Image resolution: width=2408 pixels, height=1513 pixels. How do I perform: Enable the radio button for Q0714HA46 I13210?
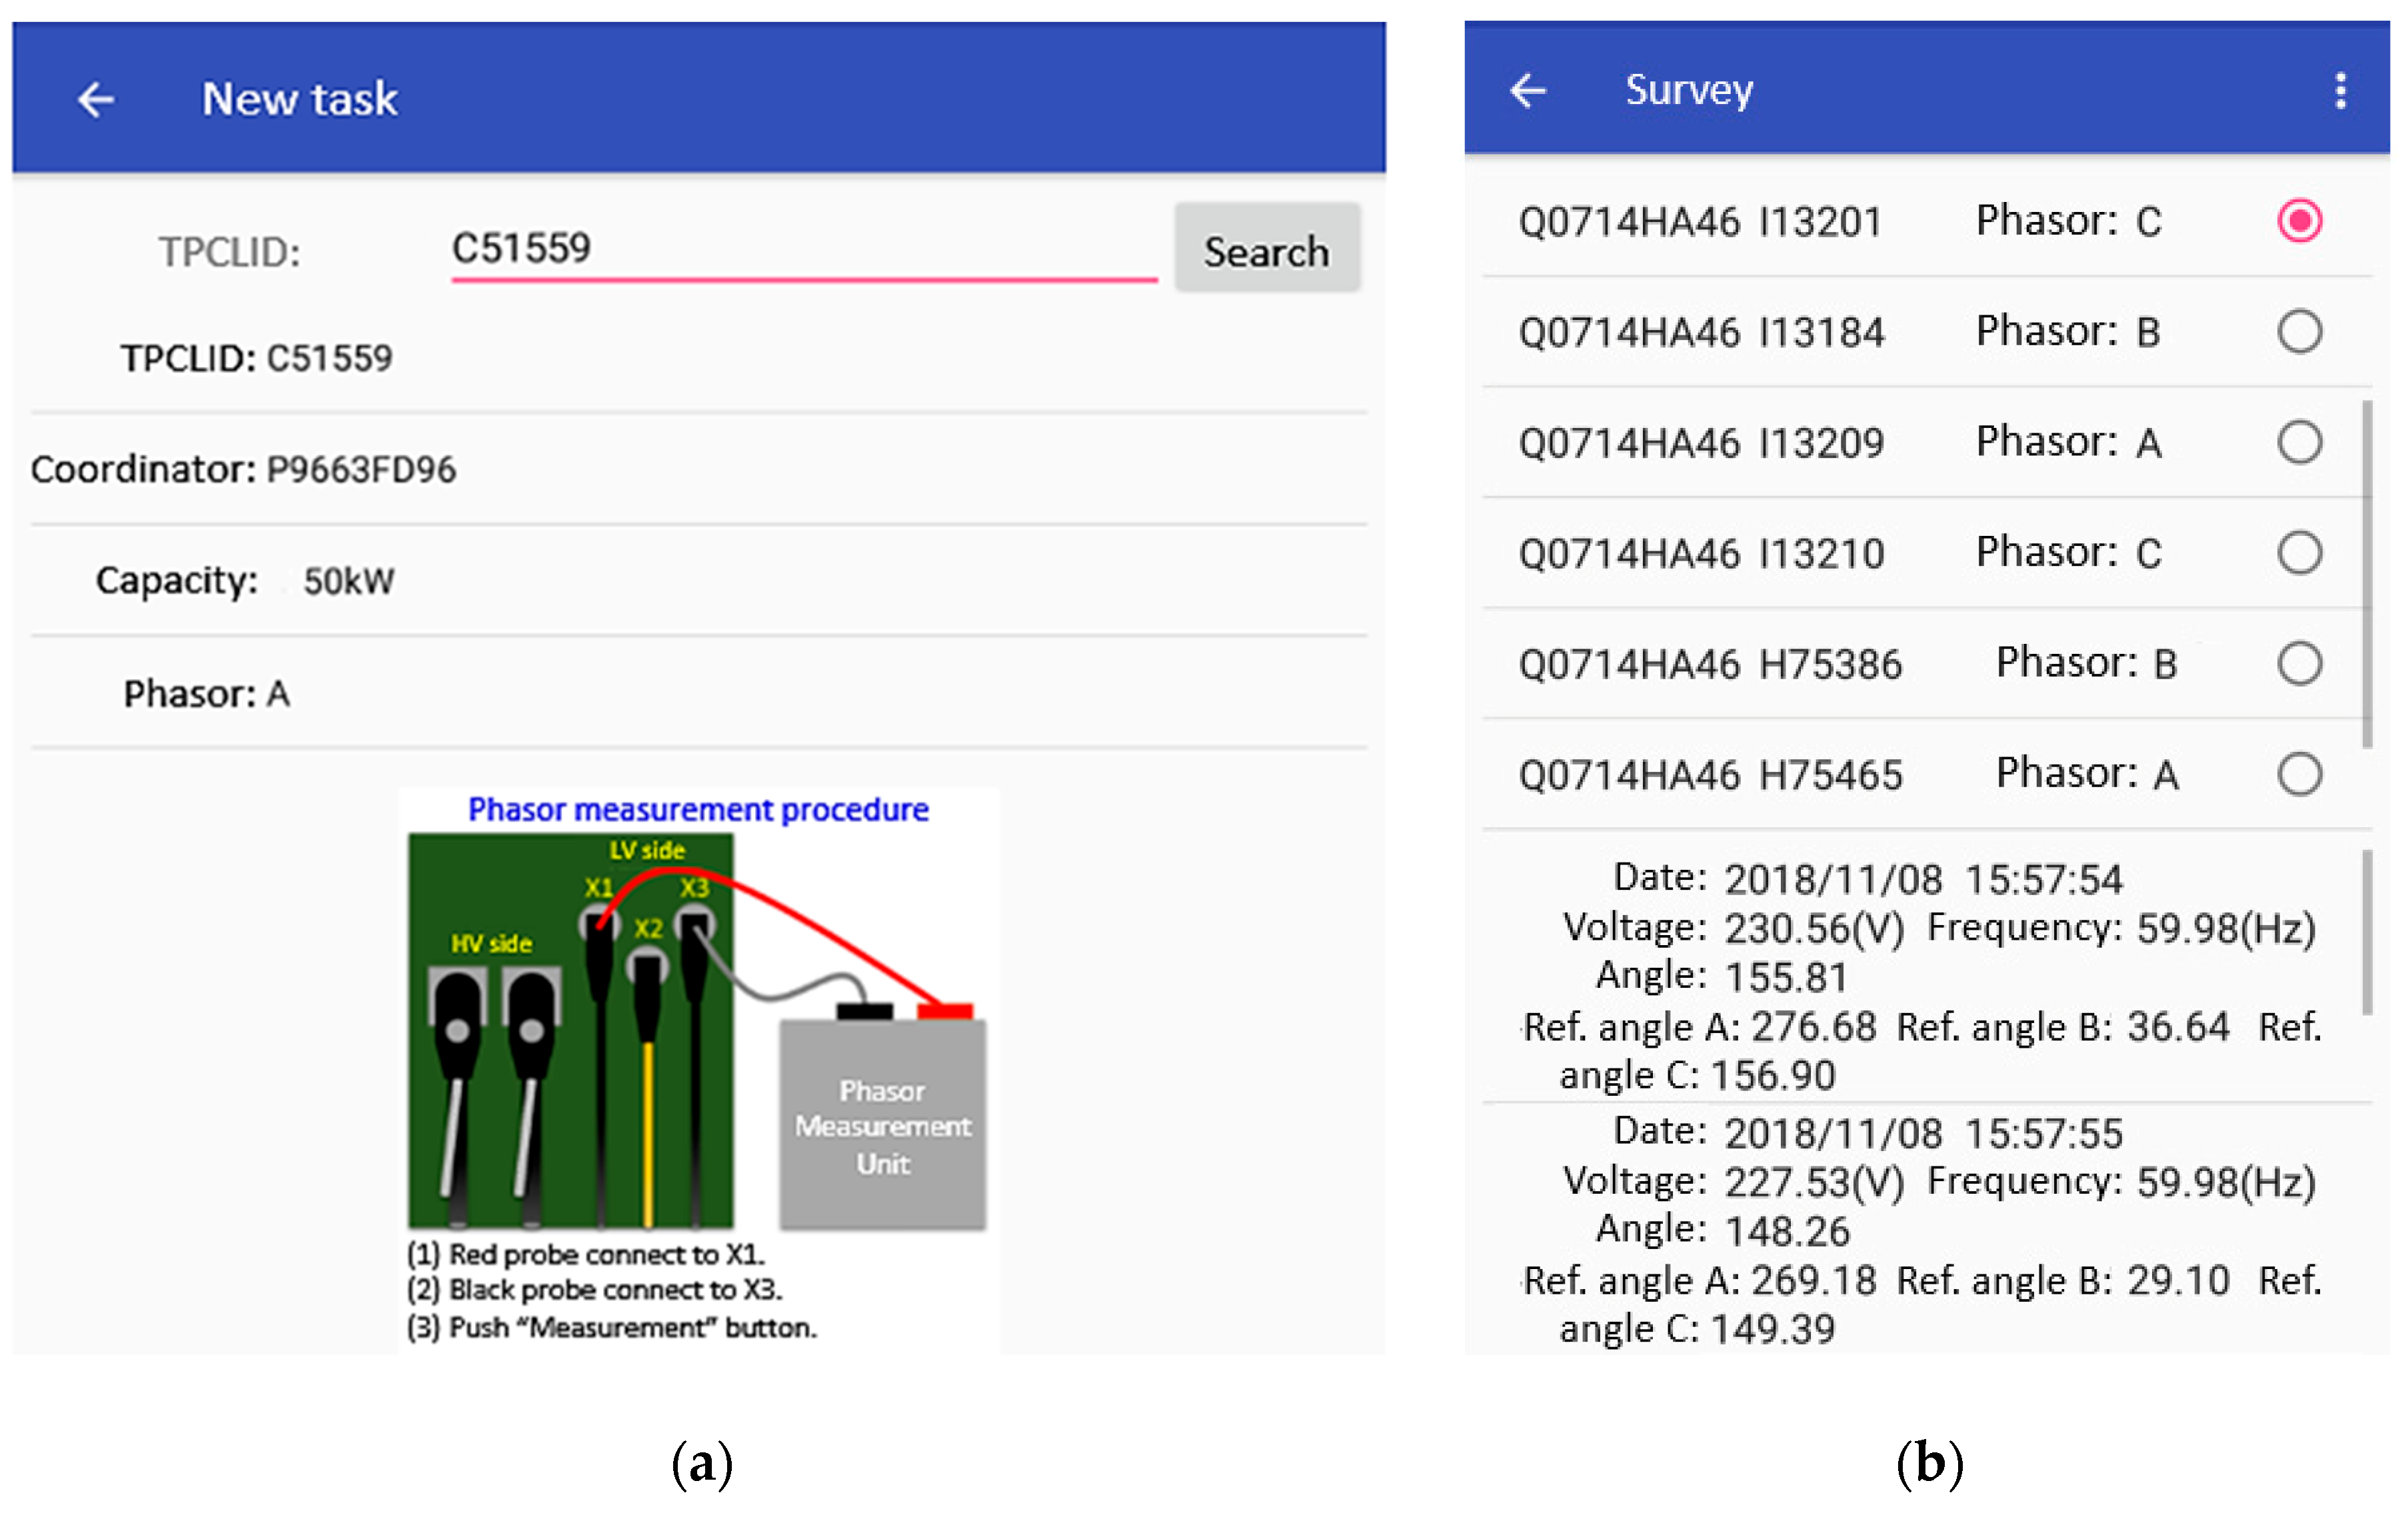click(2299, 552)
